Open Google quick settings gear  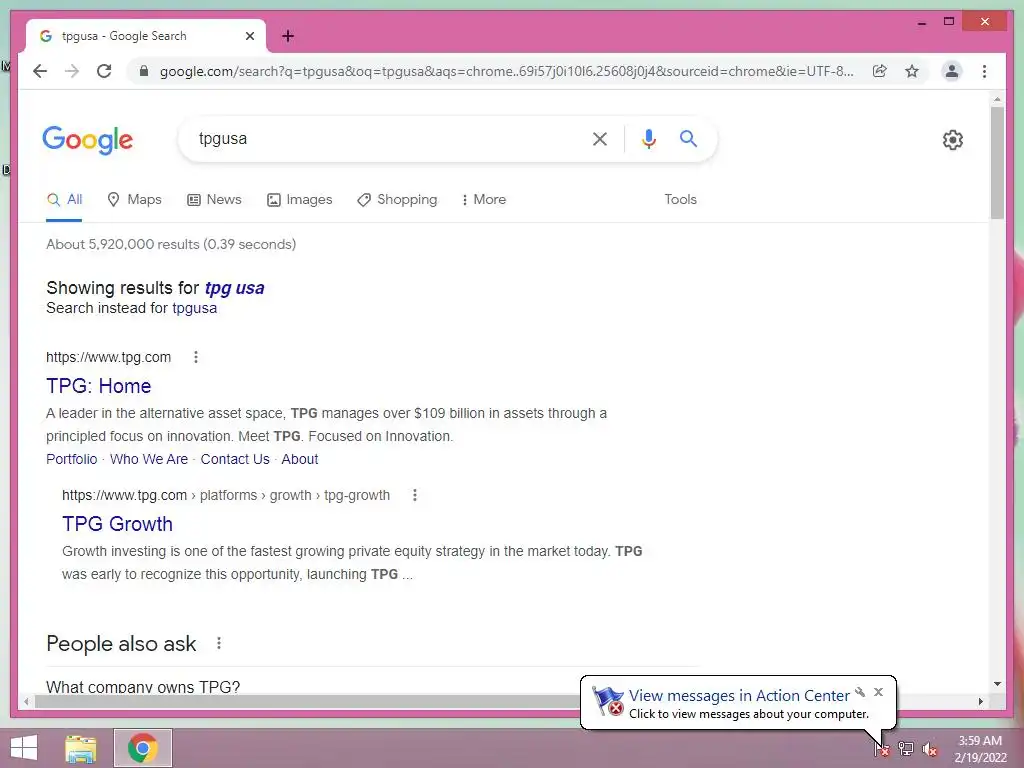952,139
